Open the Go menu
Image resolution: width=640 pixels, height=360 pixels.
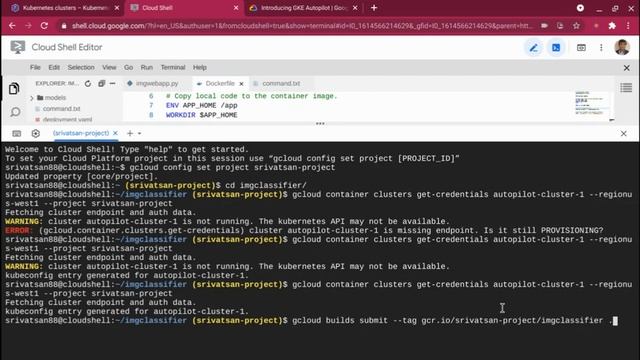tap(129, 67)
